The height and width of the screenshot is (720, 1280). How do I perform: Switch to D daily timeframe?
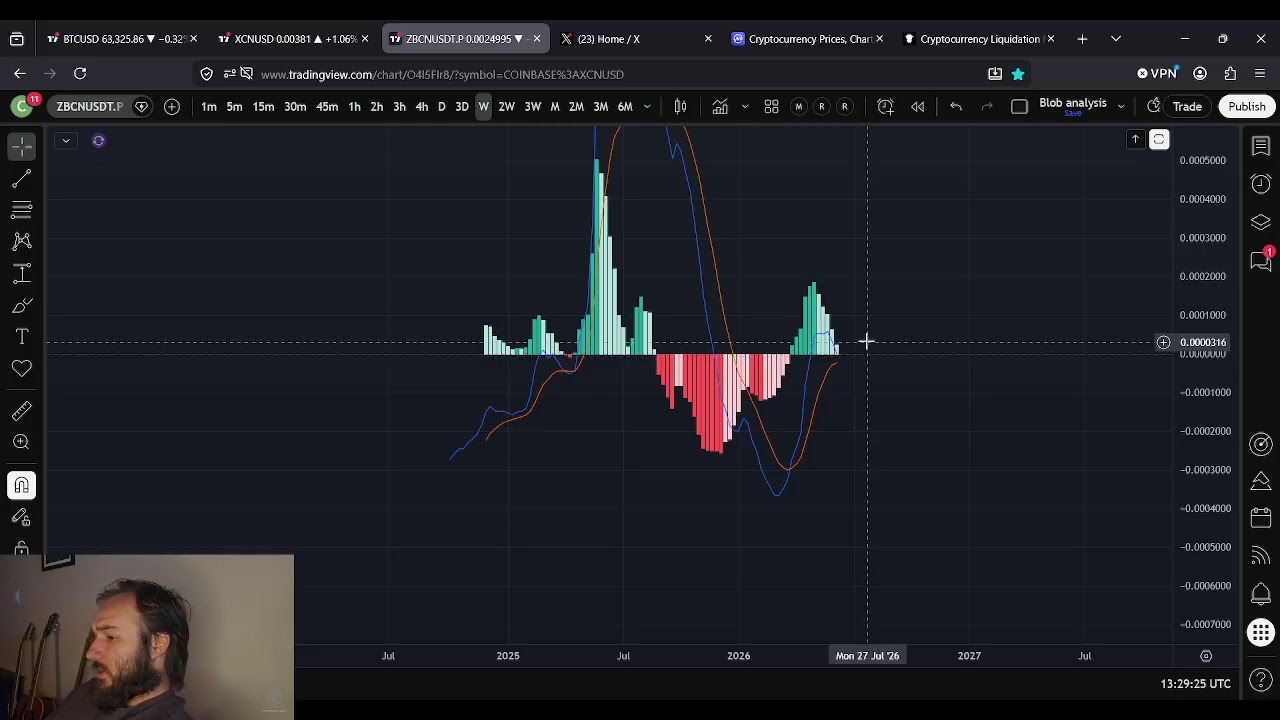click(441, 106)
